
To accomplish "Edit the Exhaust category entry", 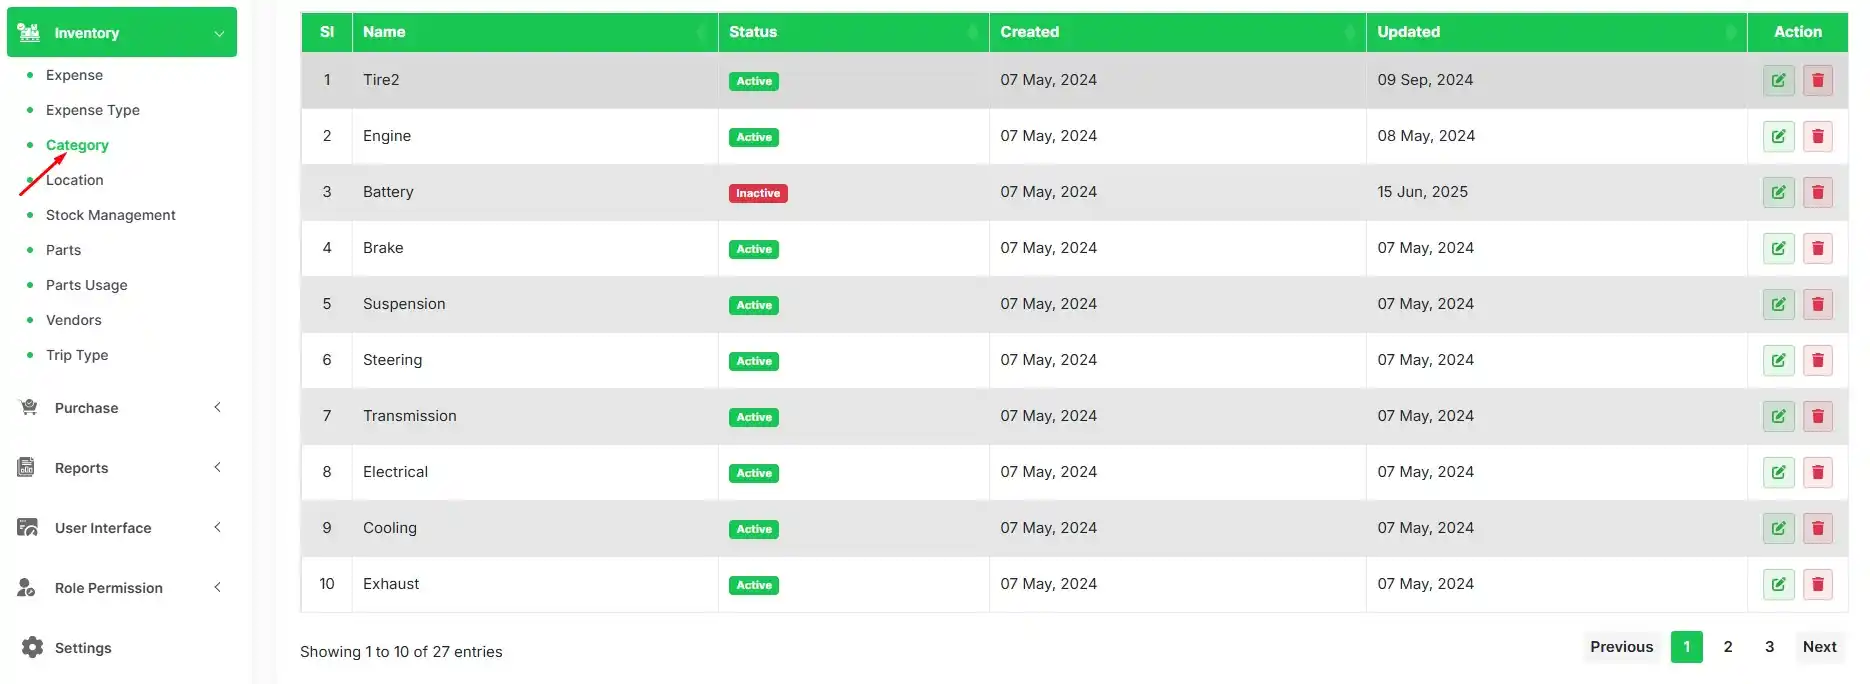I will (x=1778, y=584).
